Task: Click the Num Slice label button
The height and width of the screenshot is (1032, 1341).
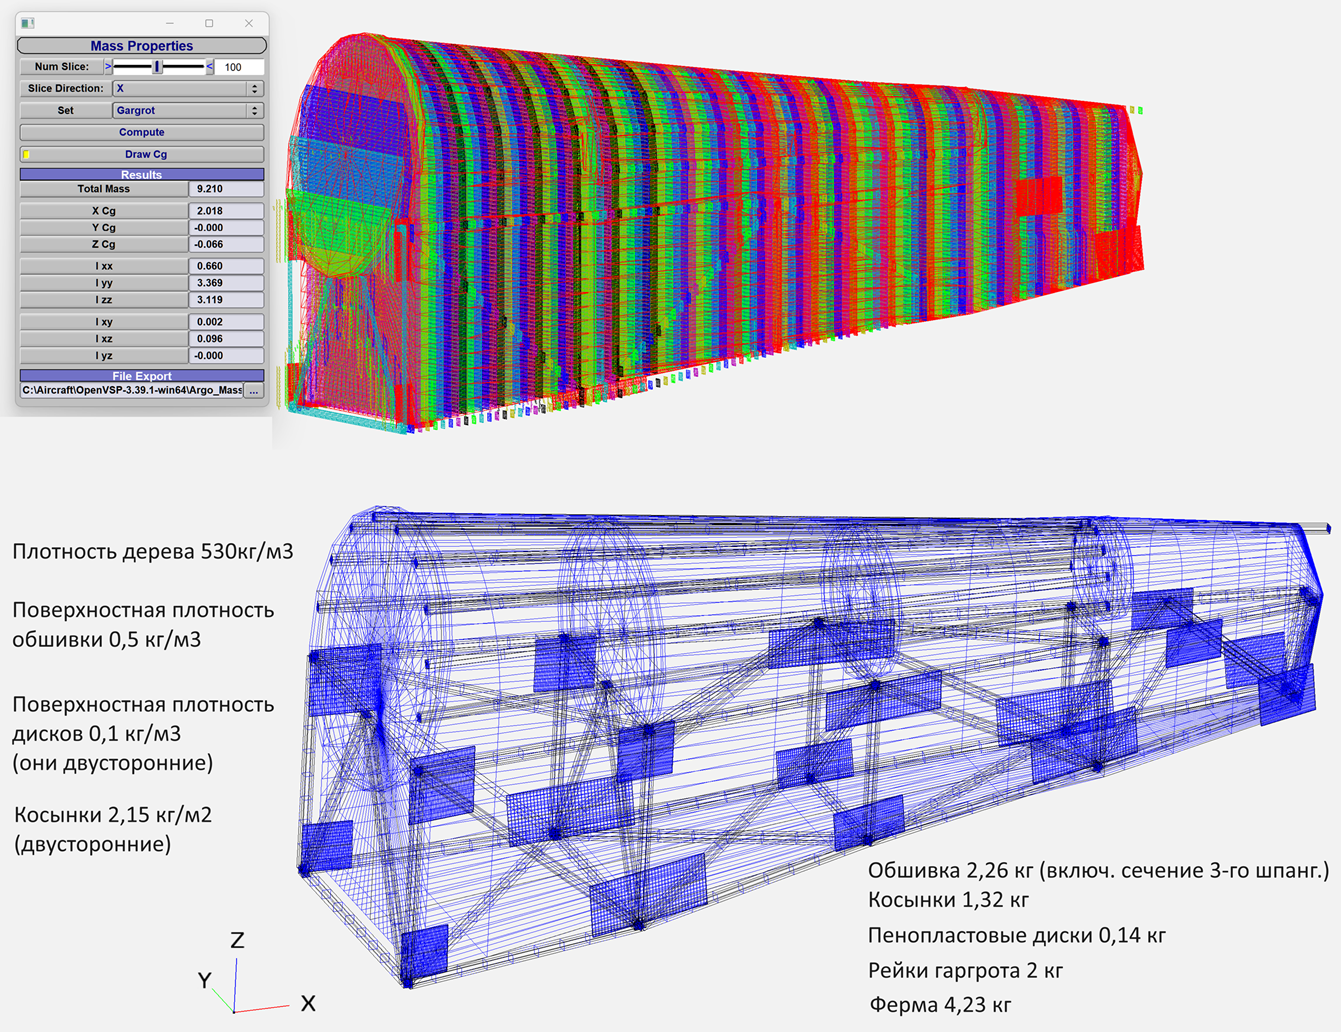Action: tap(61, 67)
